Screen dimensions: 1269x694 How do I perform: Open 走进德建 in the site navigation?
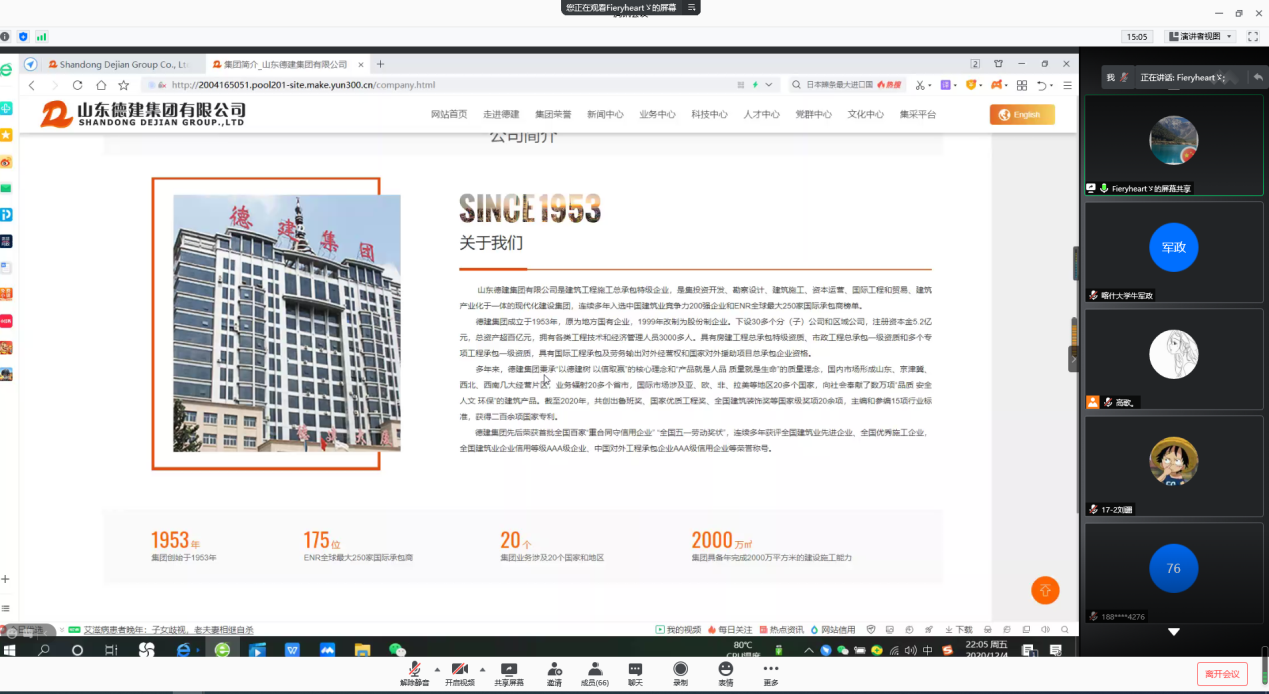(x=501, y=114)
